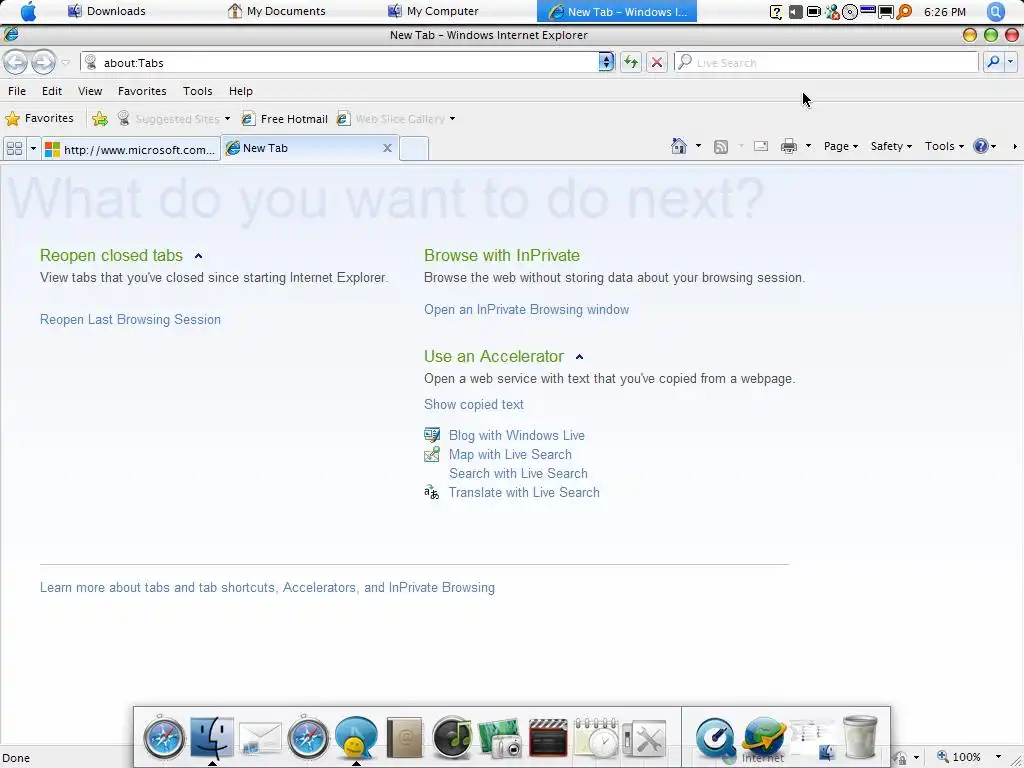The image size is (1024, 768).
Task: Expand the Suggested Sites dropdown
Action: 227,119
